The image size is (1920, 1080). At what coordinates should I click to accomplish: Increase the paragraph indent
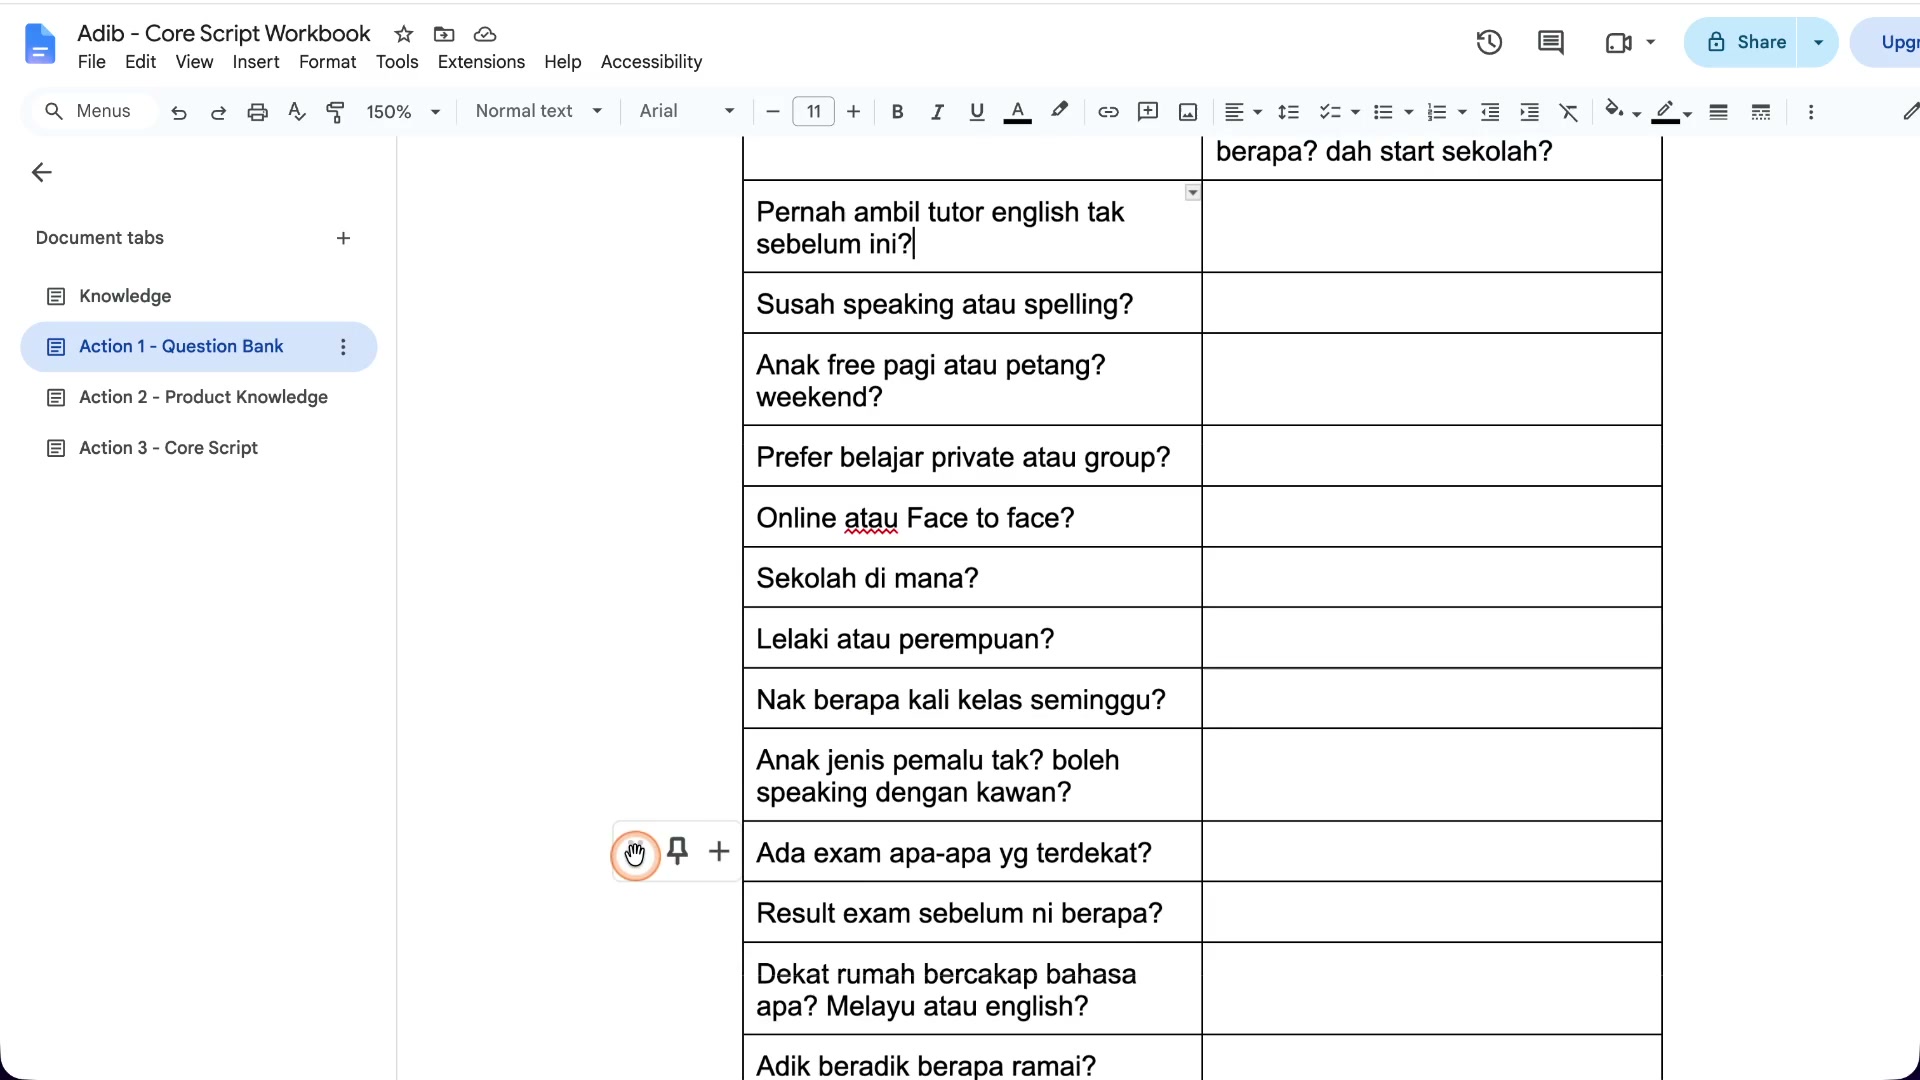[1529, 112]
